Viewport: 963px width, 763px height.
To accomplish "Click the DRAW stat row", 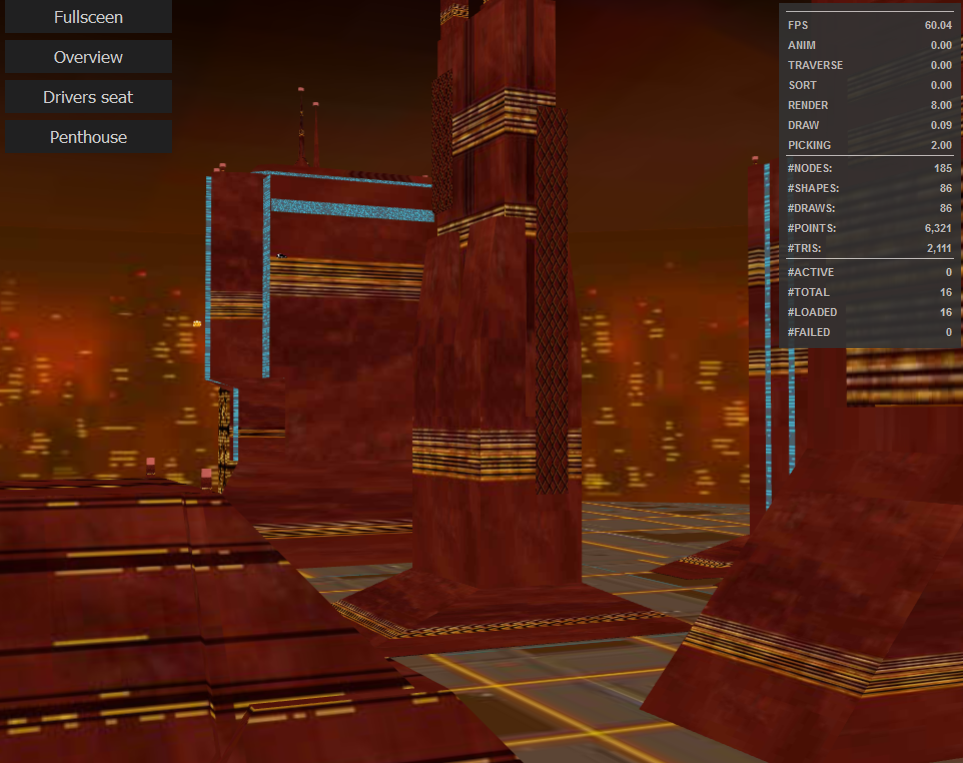I will pos(870,125).
